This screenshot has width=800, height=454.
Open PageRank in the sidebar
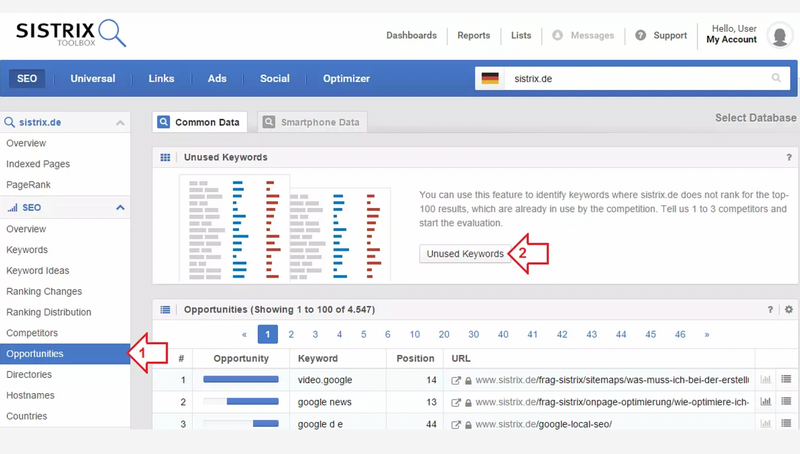pyautogui.click(x=29, y=185)
